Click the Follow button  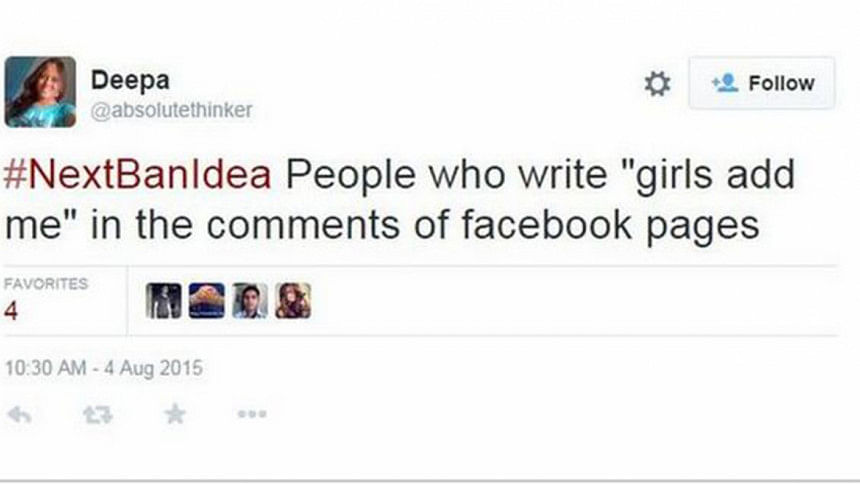click(x=763, y=84)
